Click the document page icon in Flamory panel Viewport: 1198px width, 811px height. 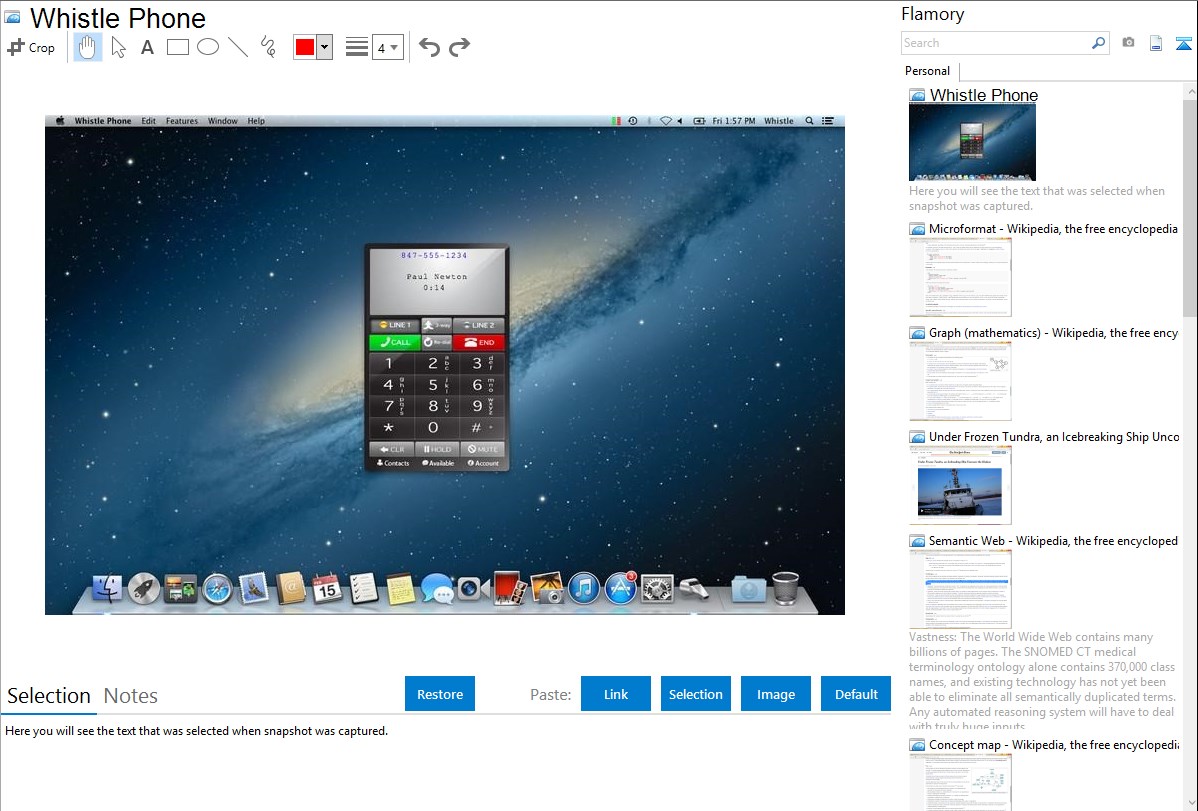click(1156, 44)
